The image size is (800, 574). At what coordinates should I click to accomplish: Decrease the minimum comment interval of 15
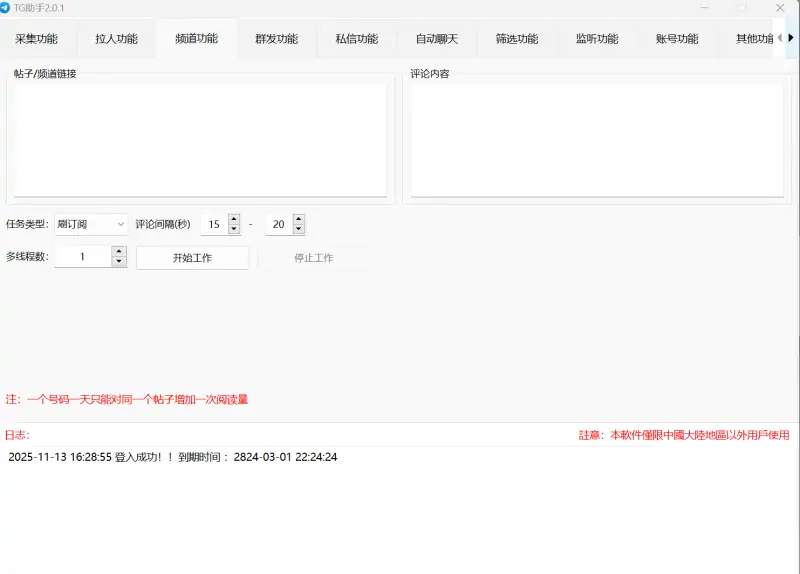(x=234, y=229)
